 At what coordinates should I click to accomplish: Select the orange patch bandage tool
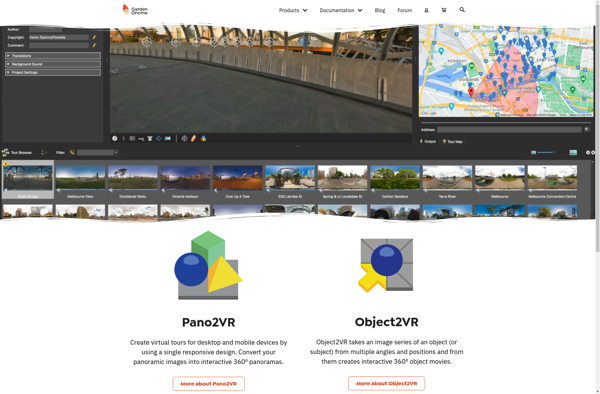click(x=194, y=138)
